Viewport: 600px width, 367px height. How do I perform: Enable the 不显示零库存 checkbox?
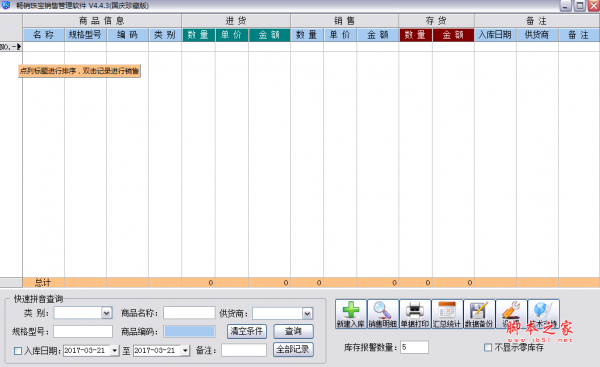[488, 347]
